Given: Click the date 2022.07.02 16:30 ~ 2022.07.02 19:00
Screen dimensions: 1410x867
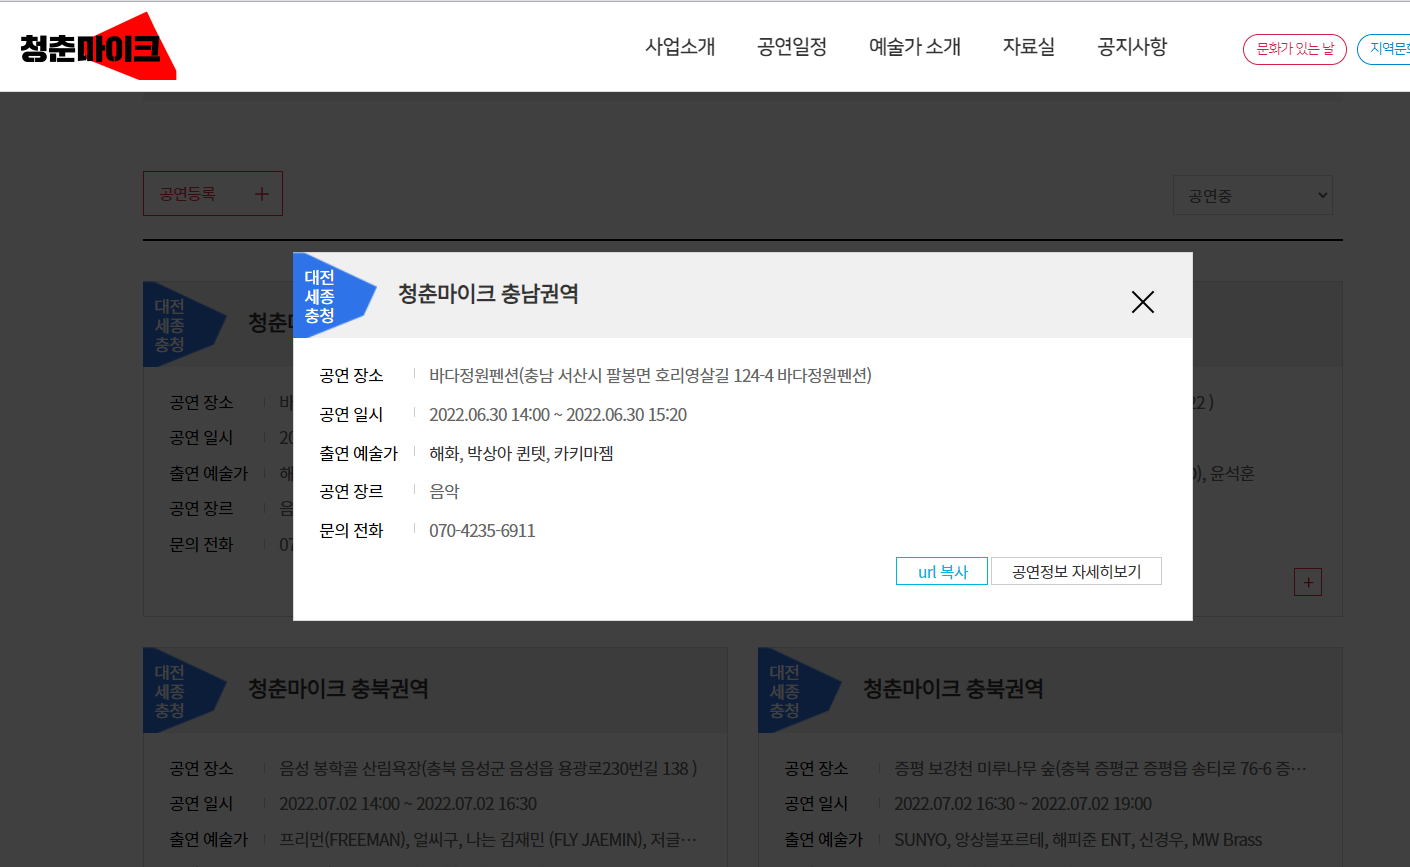Looking at the screenshot, I should coord(1023,804).
